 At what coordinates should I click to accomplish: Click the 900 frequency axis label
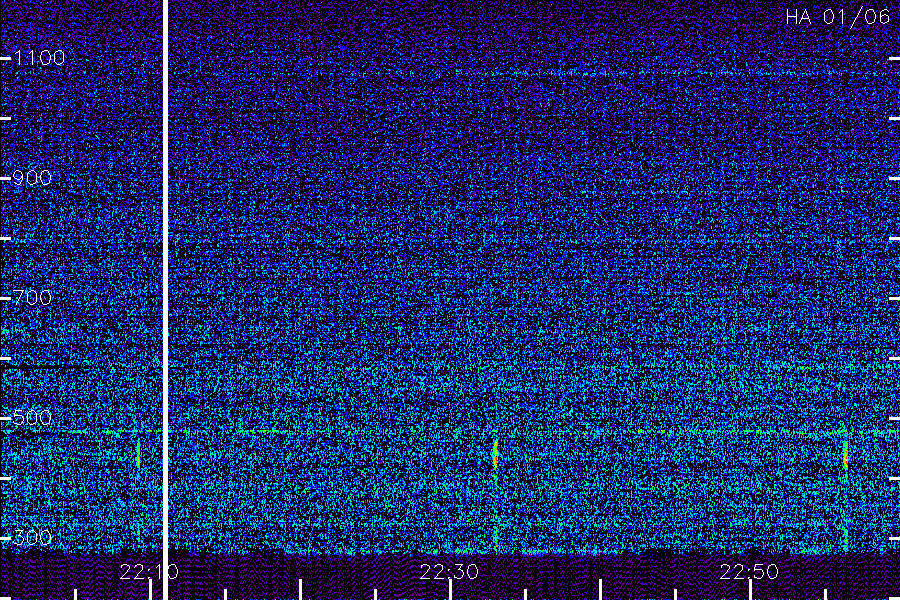32,178
